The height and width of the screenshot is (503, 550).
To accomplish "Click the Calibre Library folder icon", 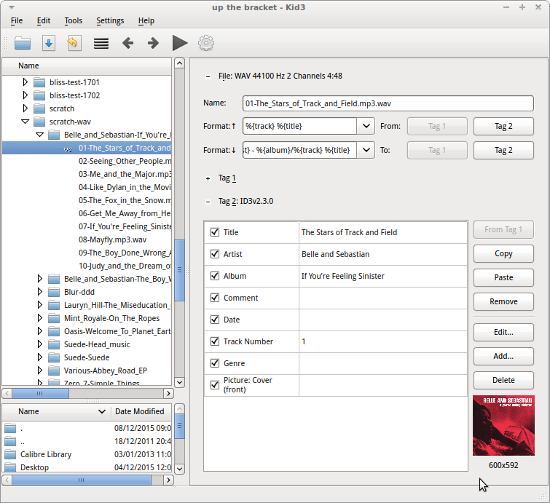I will (10, 454).
